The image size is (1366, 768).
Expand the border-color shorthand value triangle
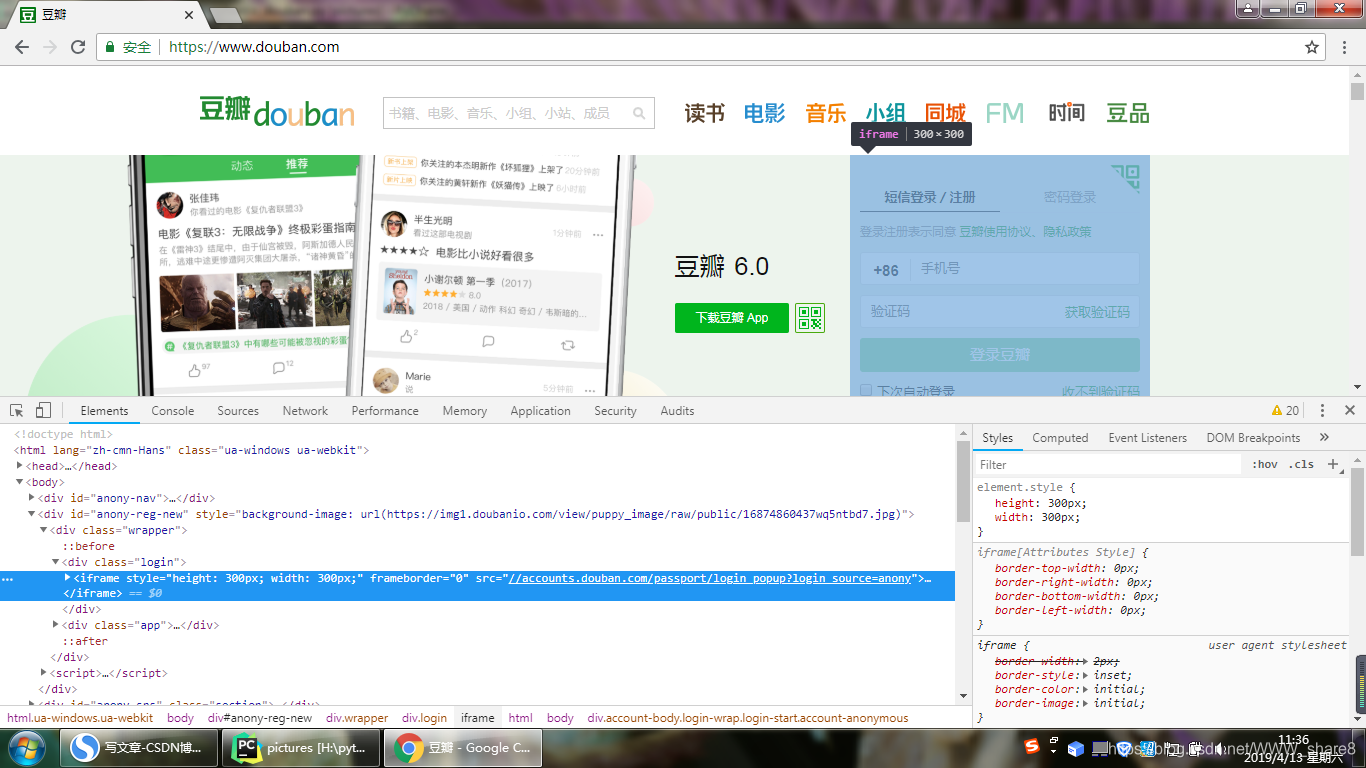coord(1086,689)
